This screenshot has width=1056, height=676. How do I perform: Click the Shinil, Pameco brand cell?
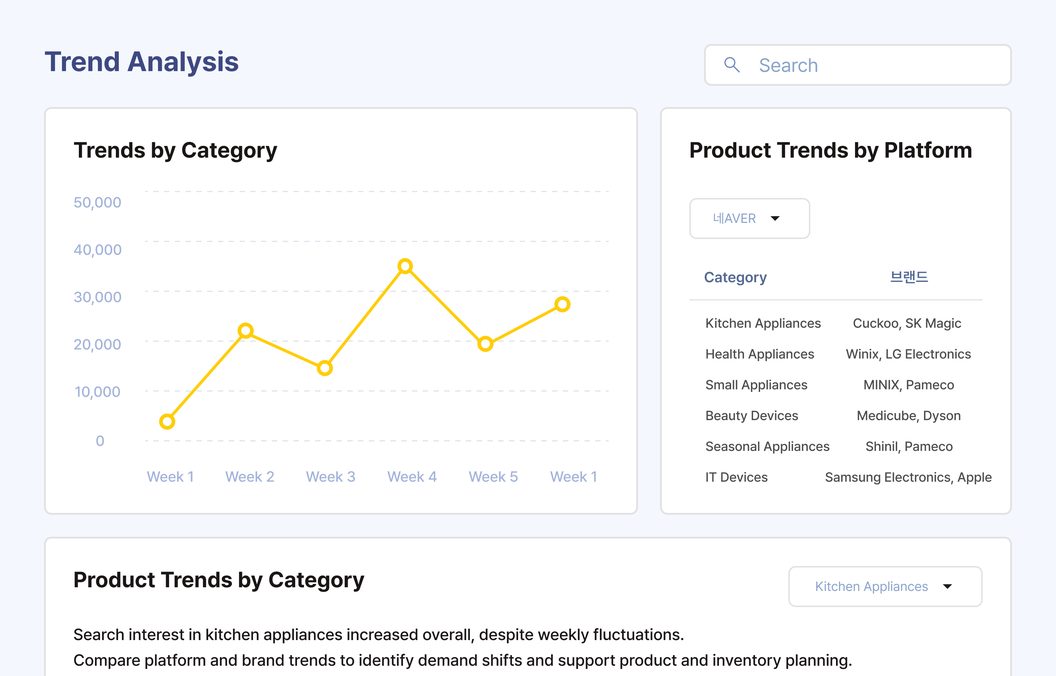909,446
